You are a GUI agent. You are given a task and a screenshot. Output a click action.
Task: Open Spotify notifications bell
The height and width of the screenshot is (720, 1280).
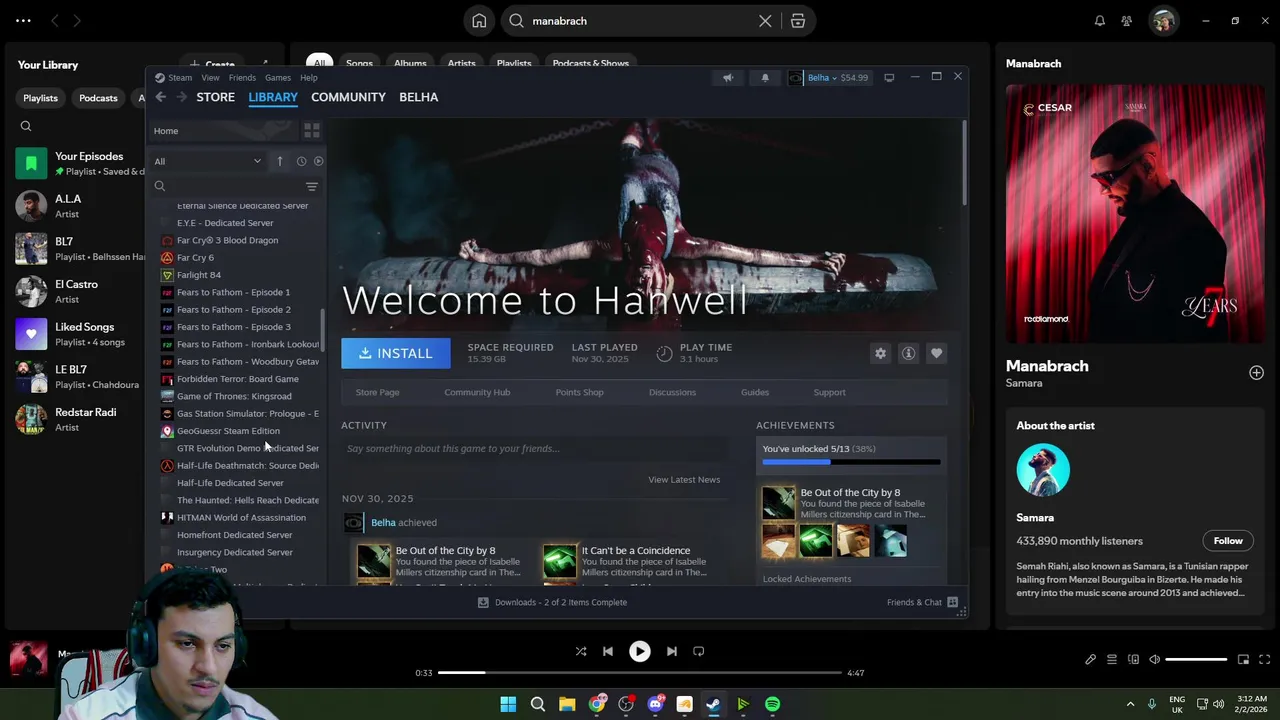1100,21
